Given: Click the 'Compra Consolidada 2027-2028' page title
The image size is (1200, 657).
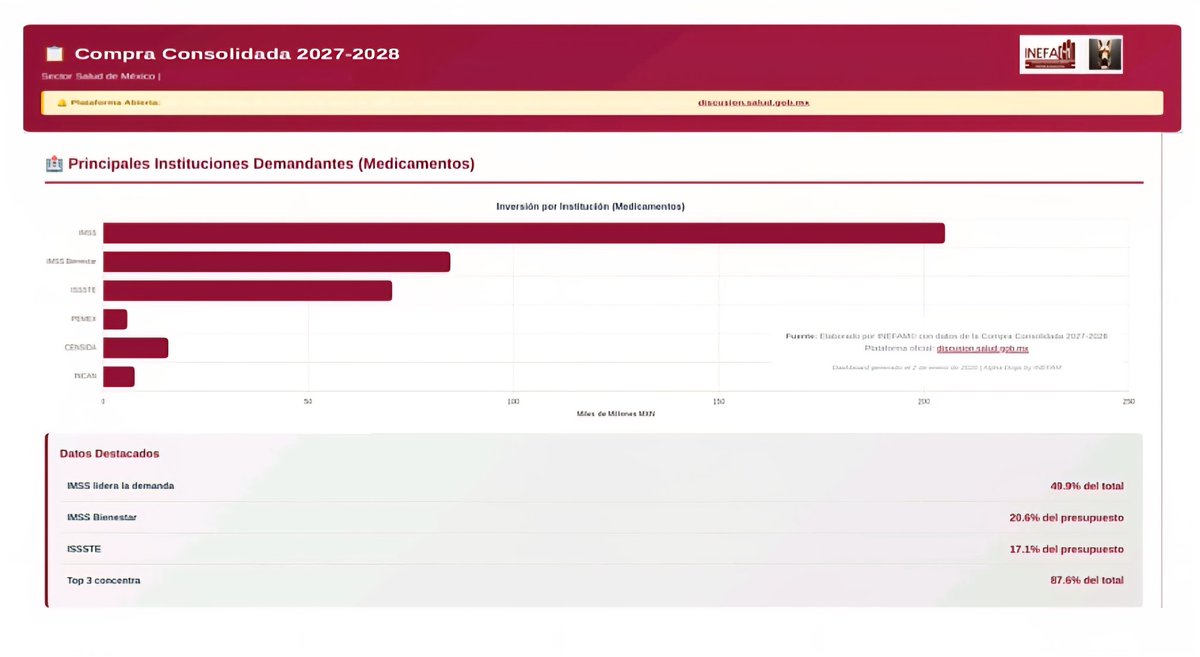Looking at the screenshot, I should (237, 54).
